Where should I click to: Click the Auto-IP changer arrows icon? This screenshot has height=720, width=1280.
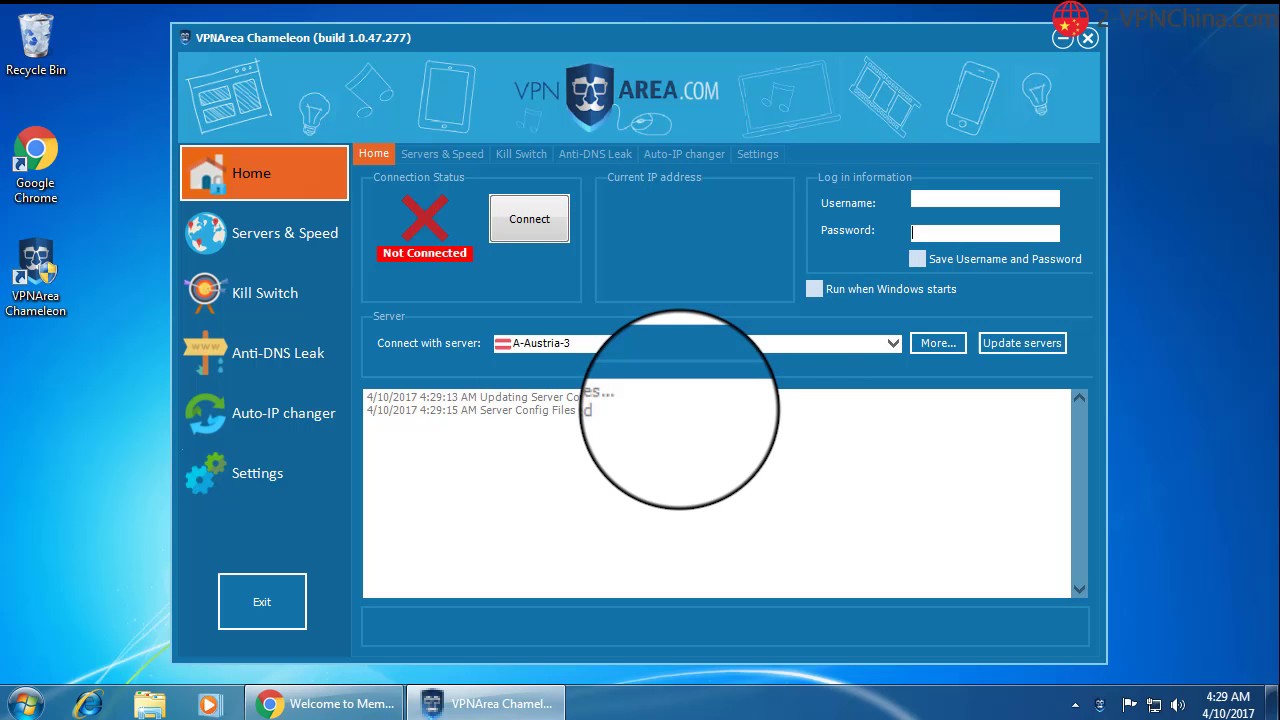(x=205, y=413)
